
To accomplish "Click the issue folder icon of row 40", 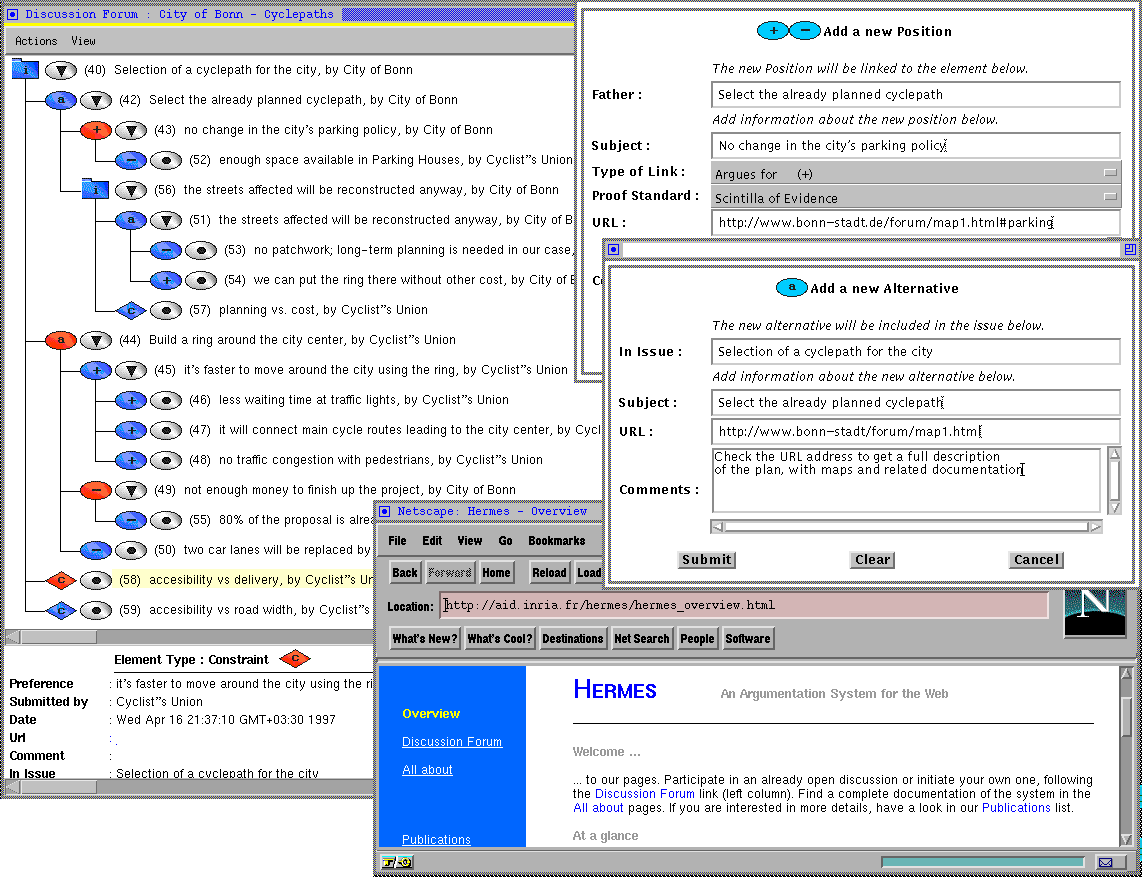I will tap(25, 70).
